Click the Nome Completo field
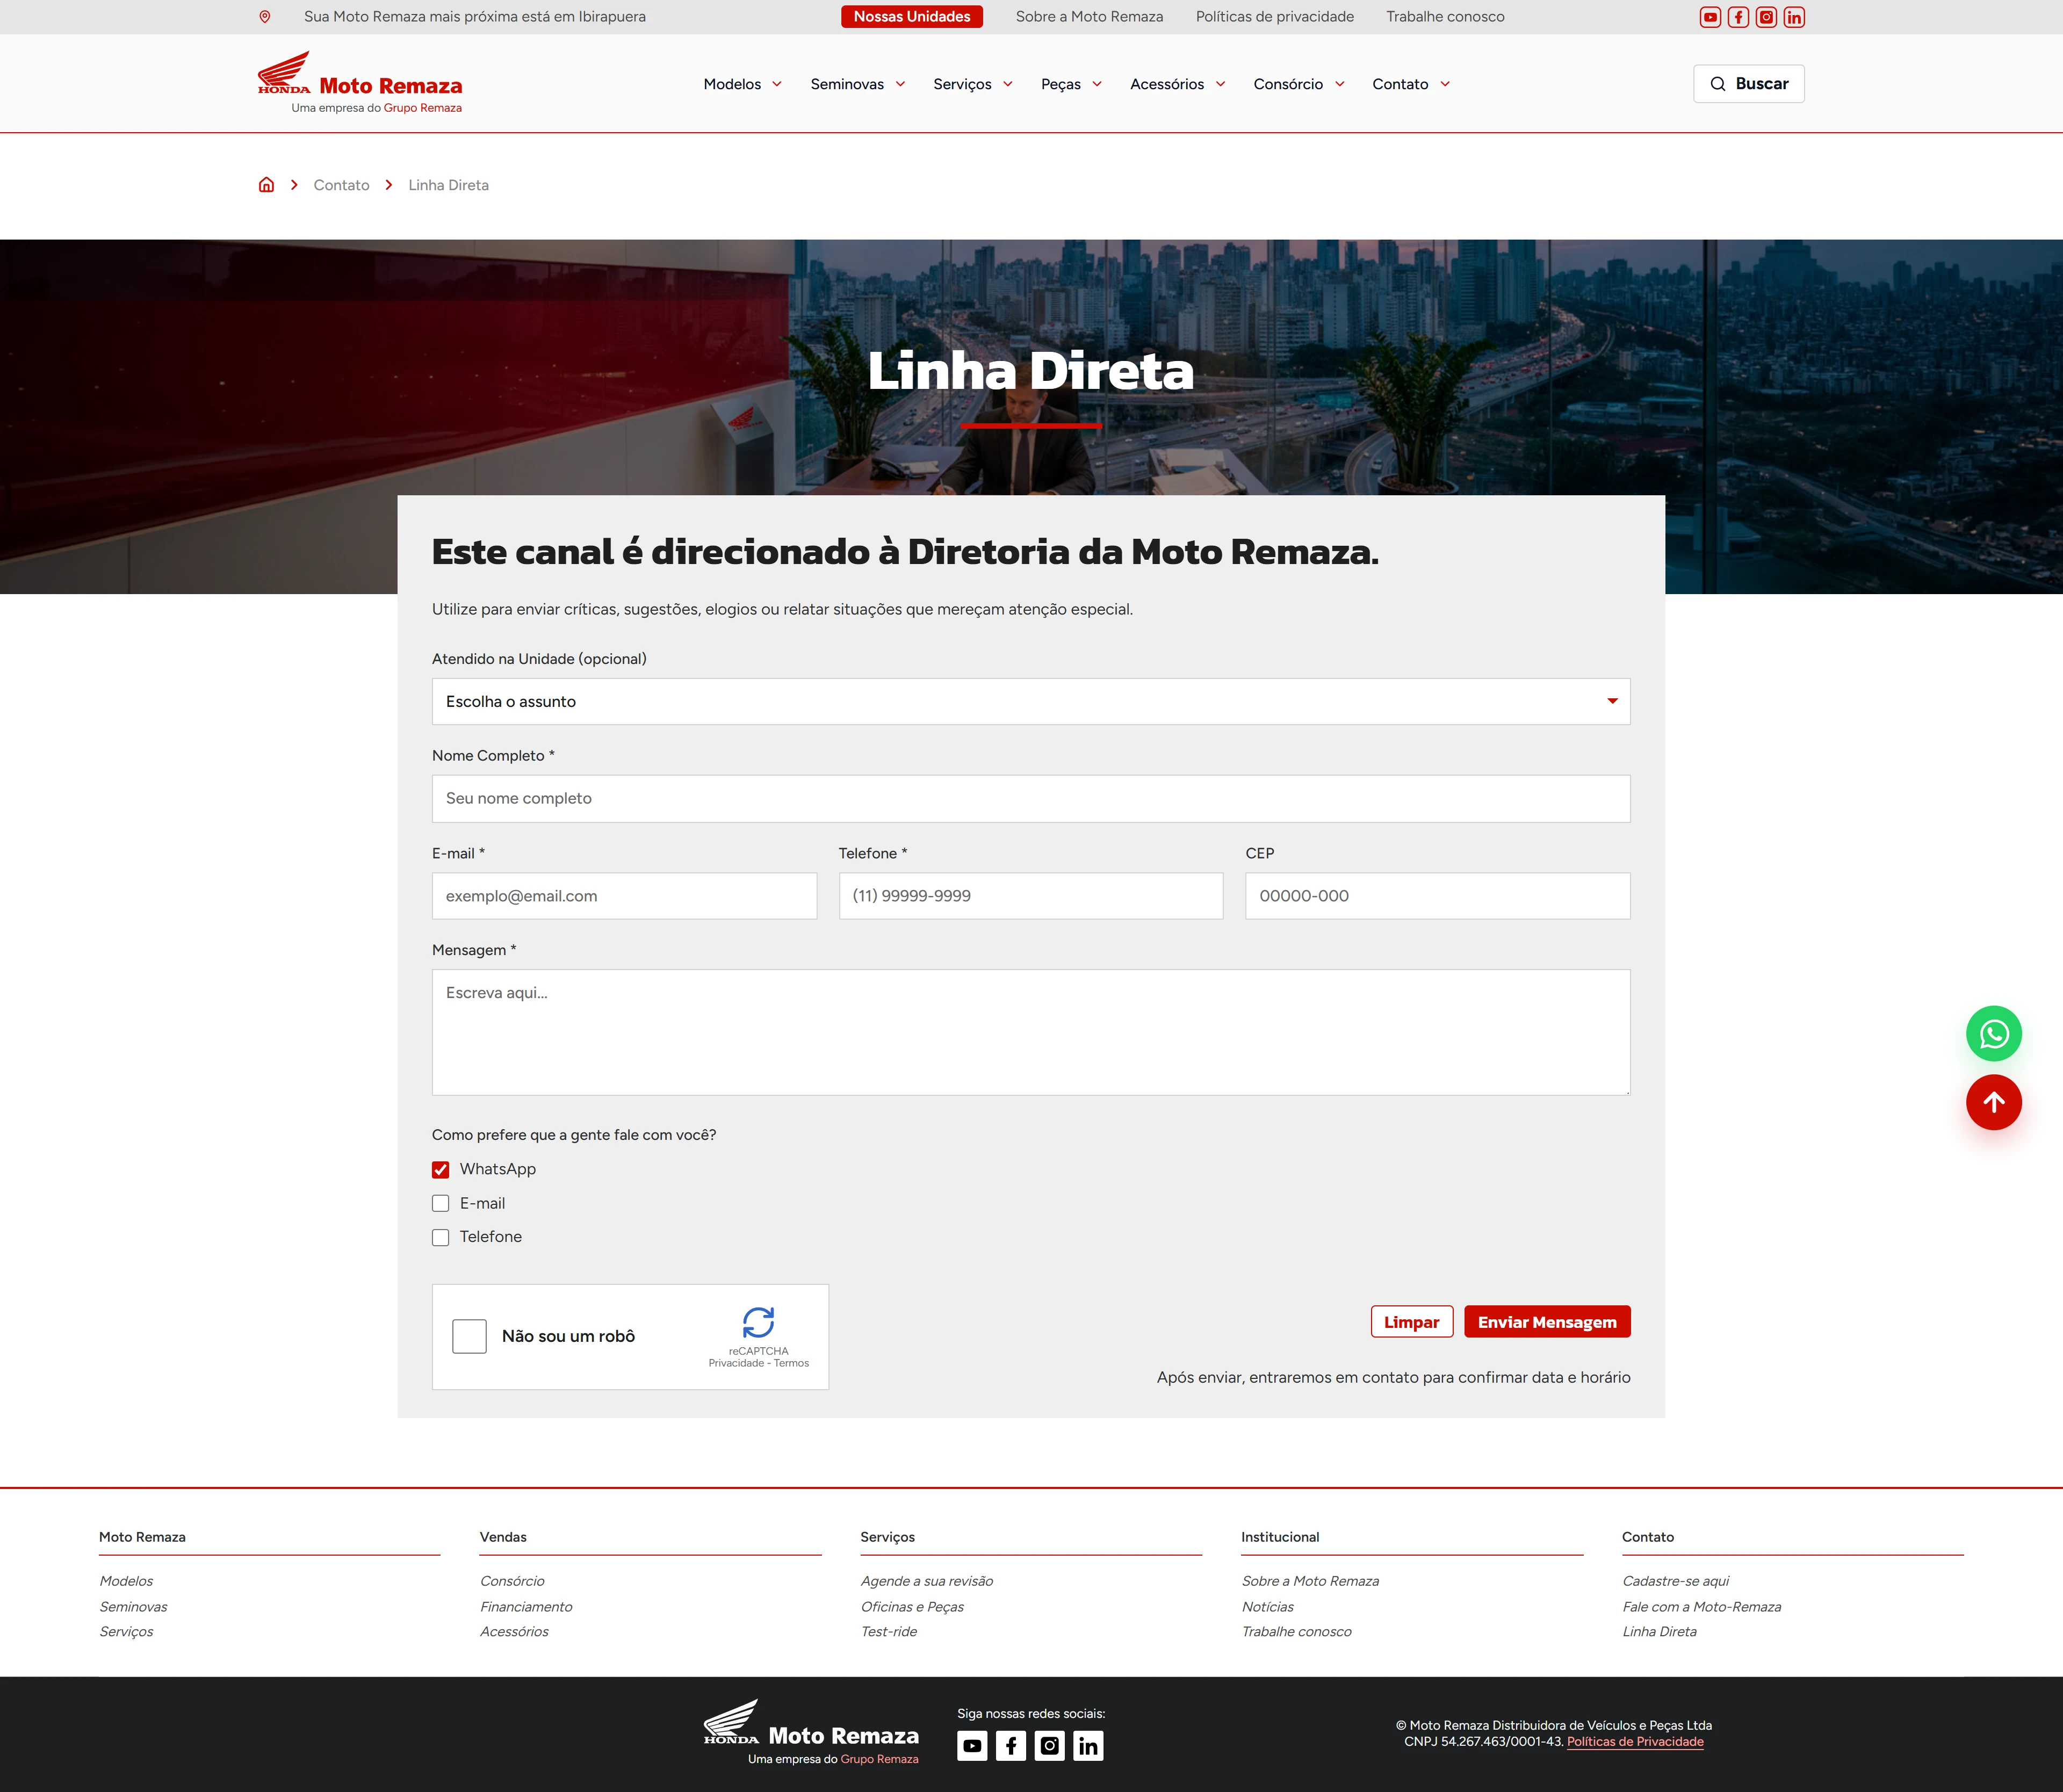The width and height of the screenshot is (2063, 1792). 1031,799
